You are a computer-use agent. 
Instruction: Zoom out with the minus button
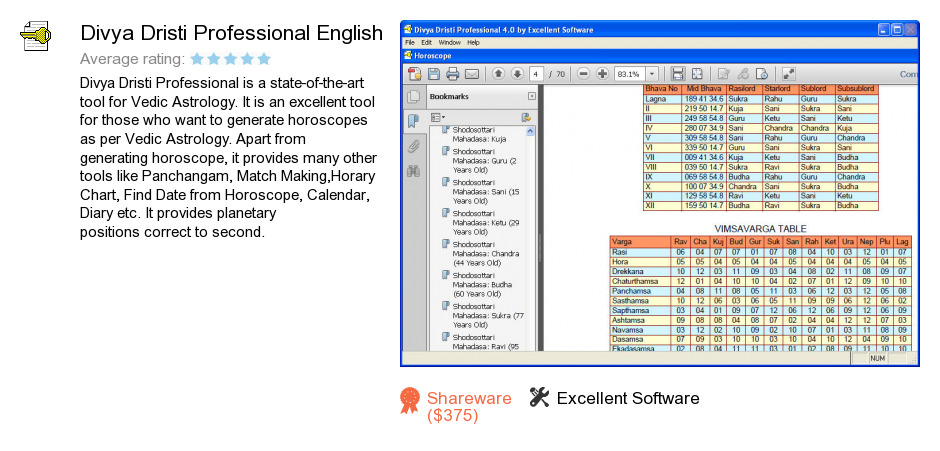click(583, 74)
